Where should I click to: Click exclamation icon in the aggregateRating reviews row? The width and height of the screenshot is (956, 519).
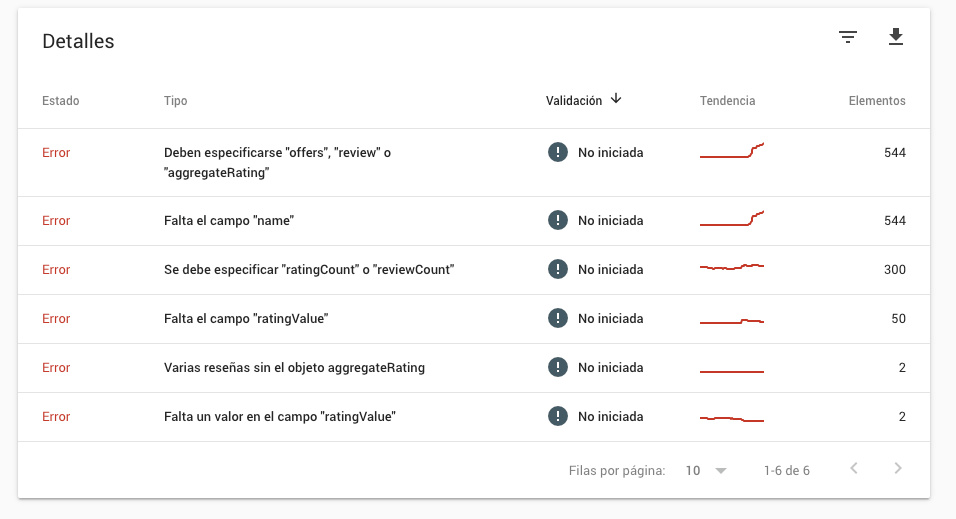point(557,367)
